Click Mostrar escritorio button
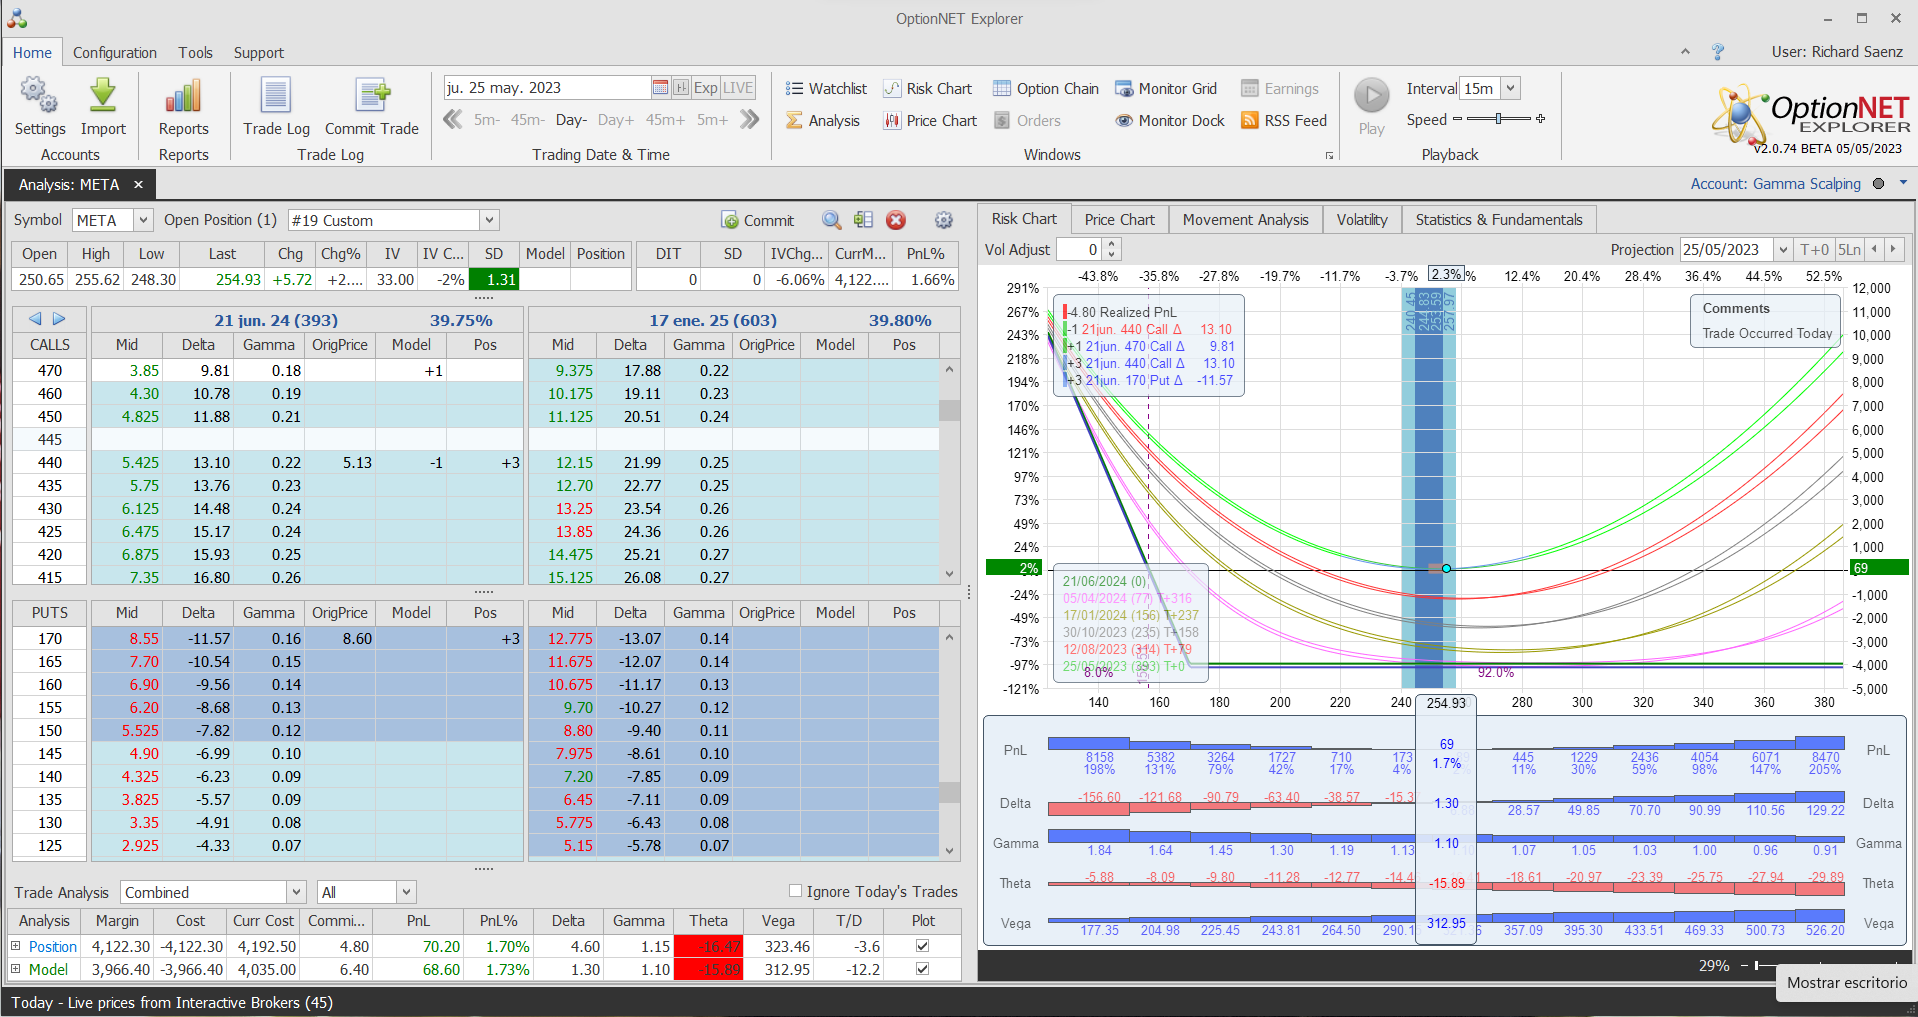This screenshot has height=1017, width=1918. point(1847,983)
